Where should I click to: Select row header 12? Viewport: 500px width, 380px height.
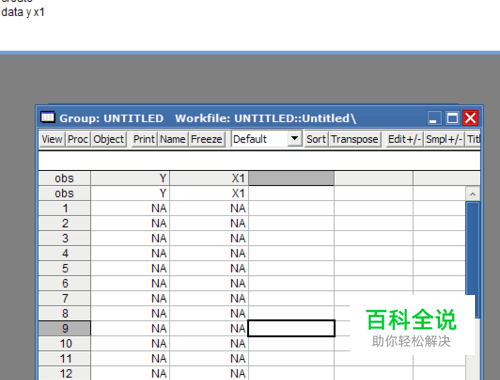(64, 373)
